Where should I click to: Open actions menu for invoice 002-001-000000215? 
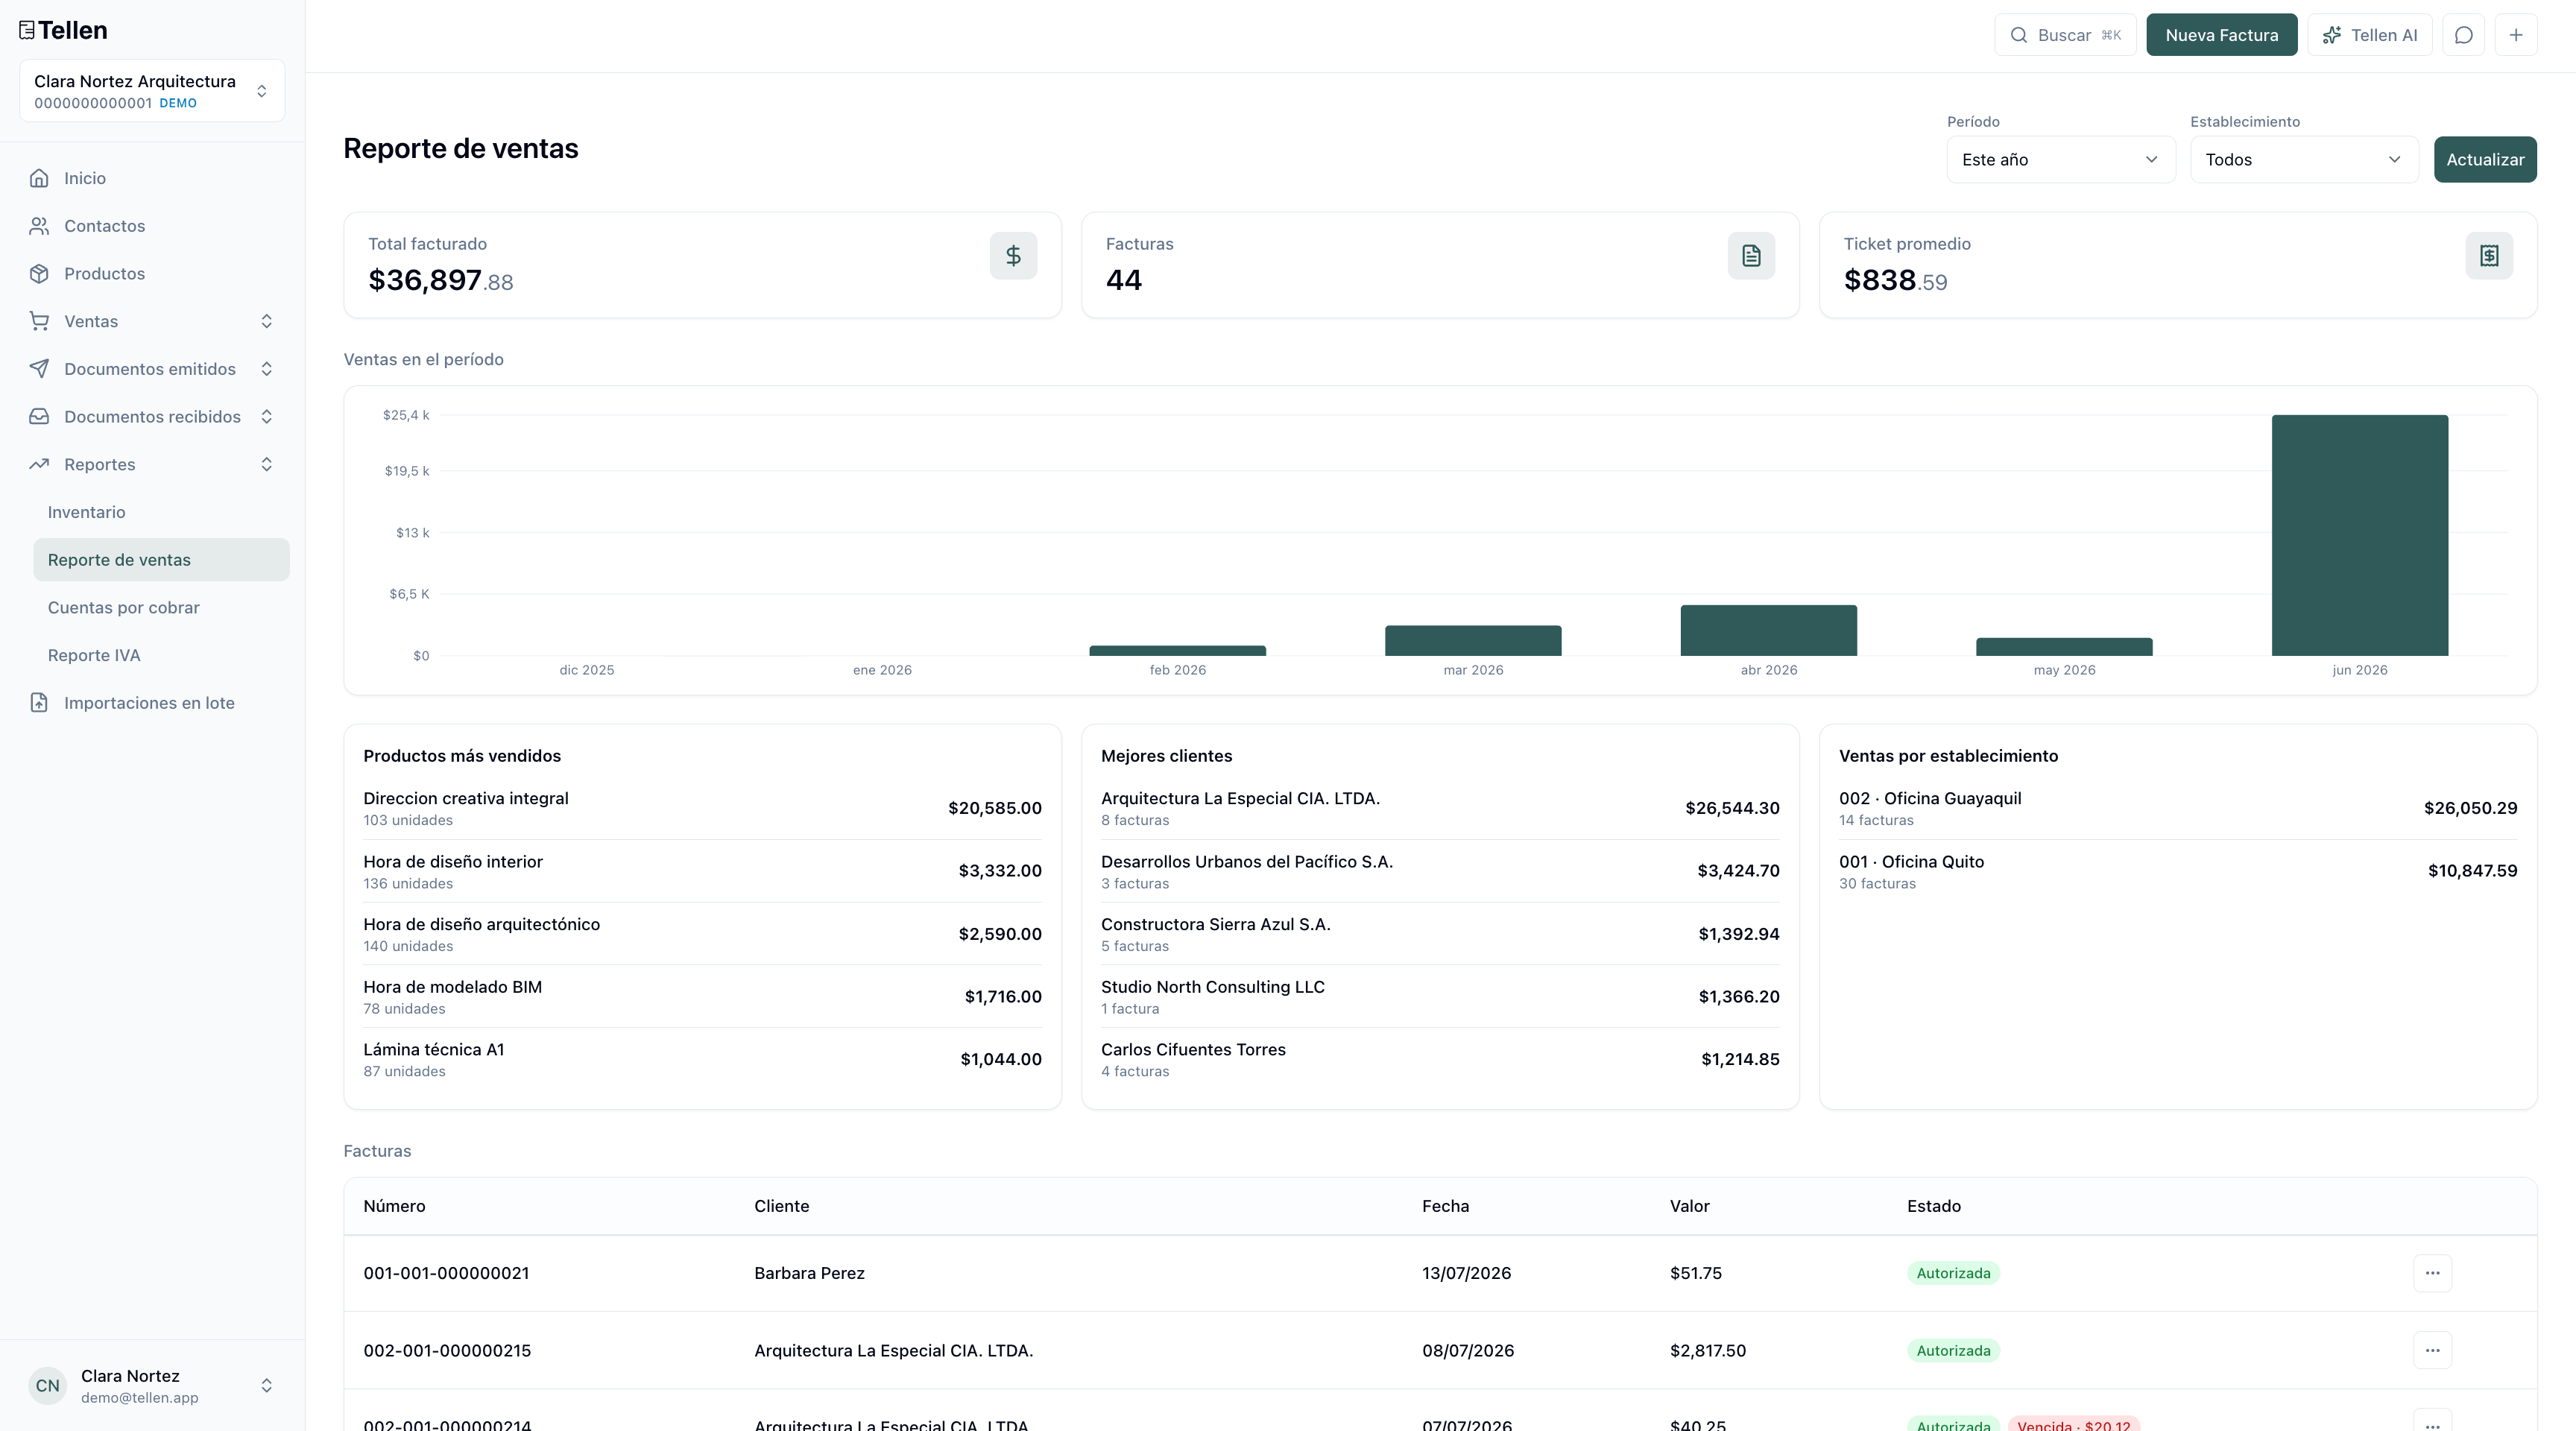[2432, 1350]
